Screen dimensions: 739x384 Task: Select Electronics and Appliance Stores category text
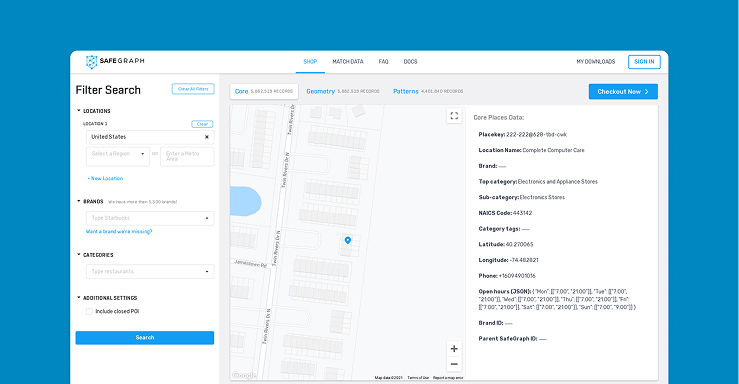point(558,182)
